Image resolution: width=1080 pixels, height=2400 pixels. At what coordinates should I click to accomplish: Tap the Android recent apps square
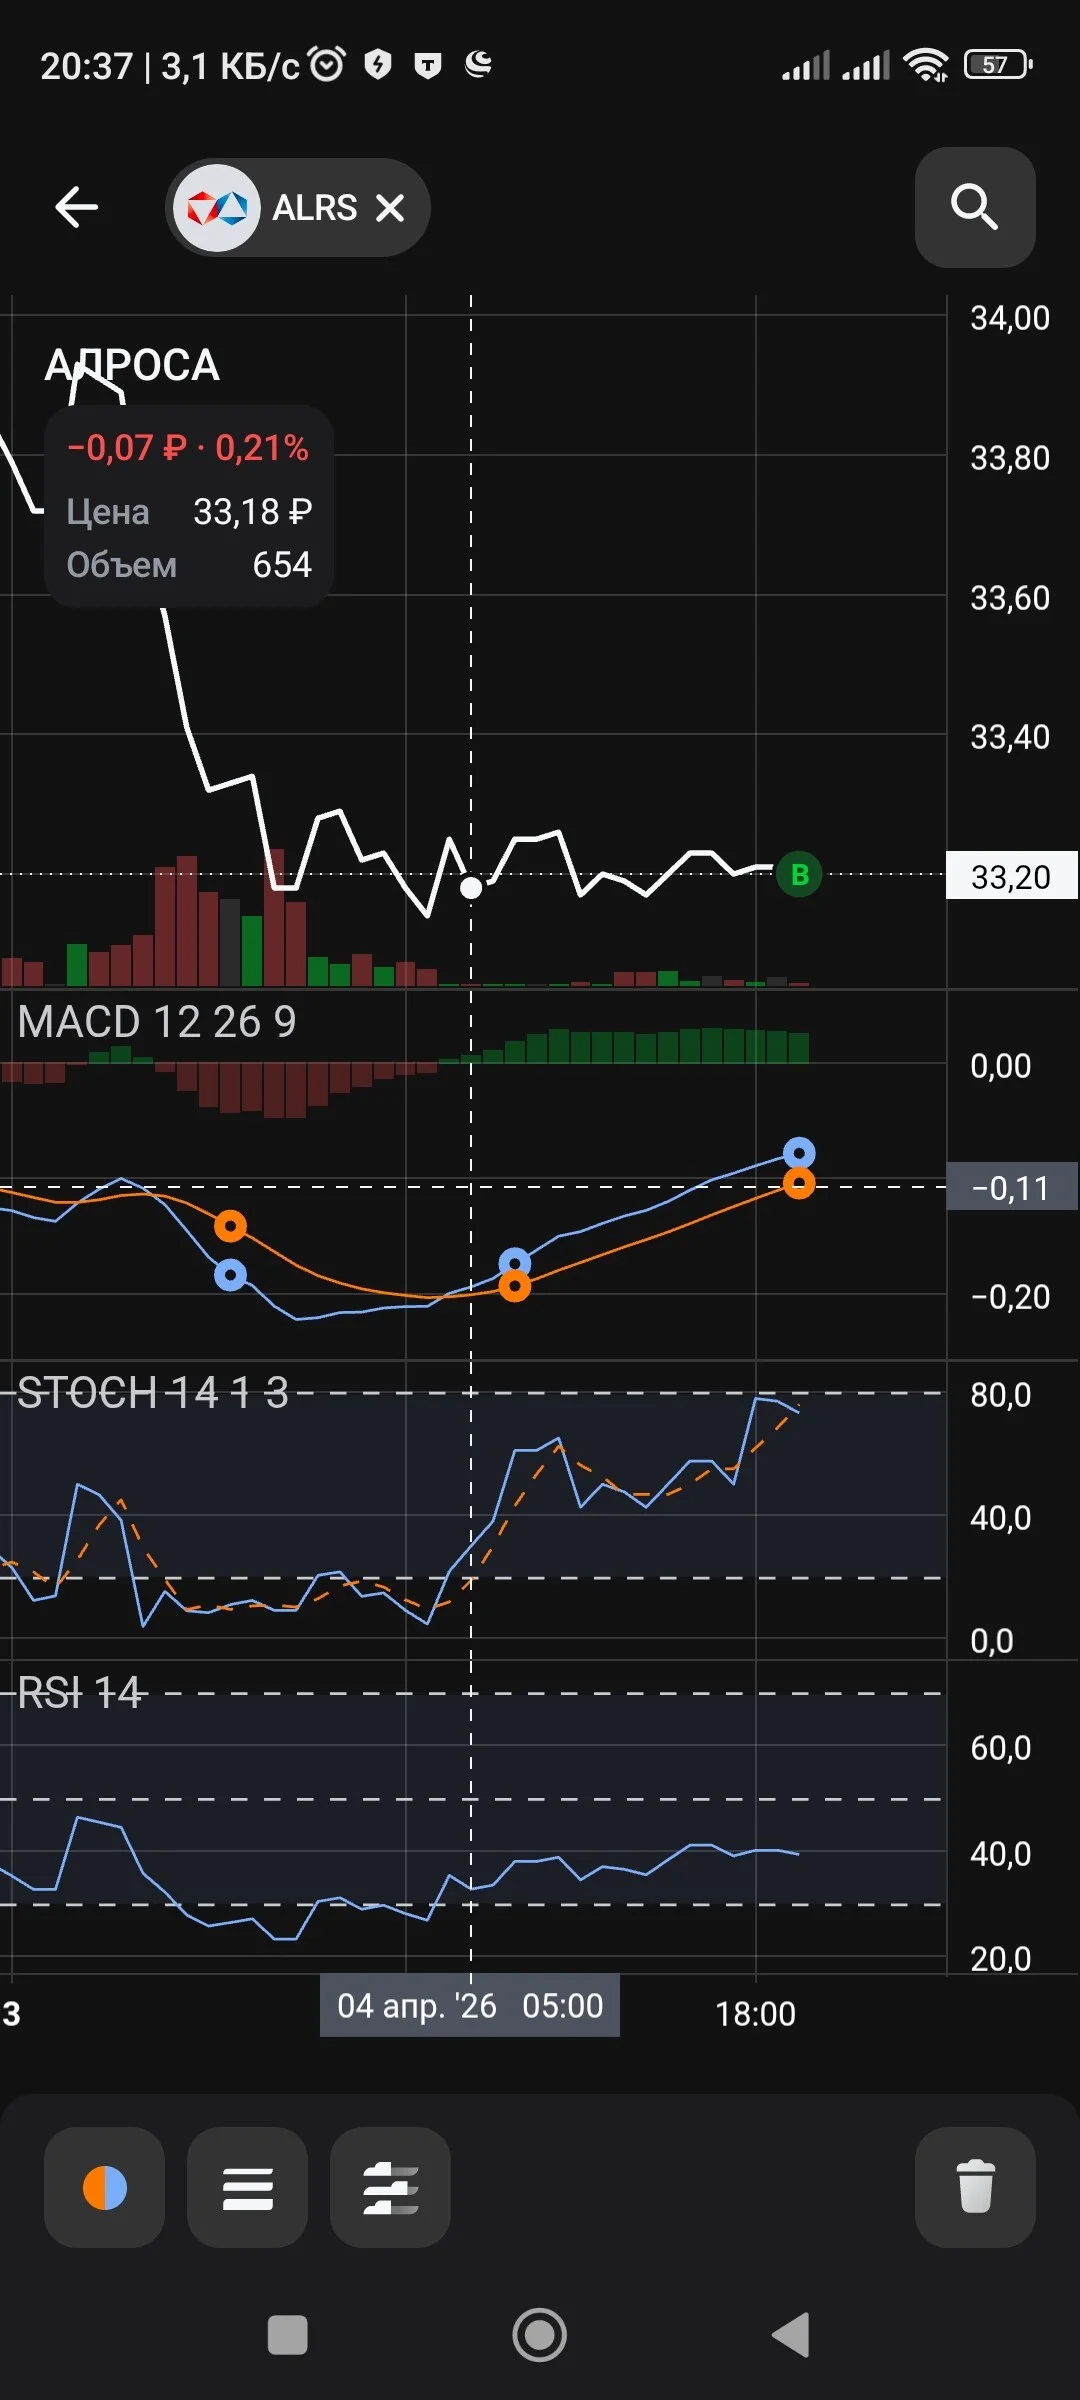tap(288, 2335)
